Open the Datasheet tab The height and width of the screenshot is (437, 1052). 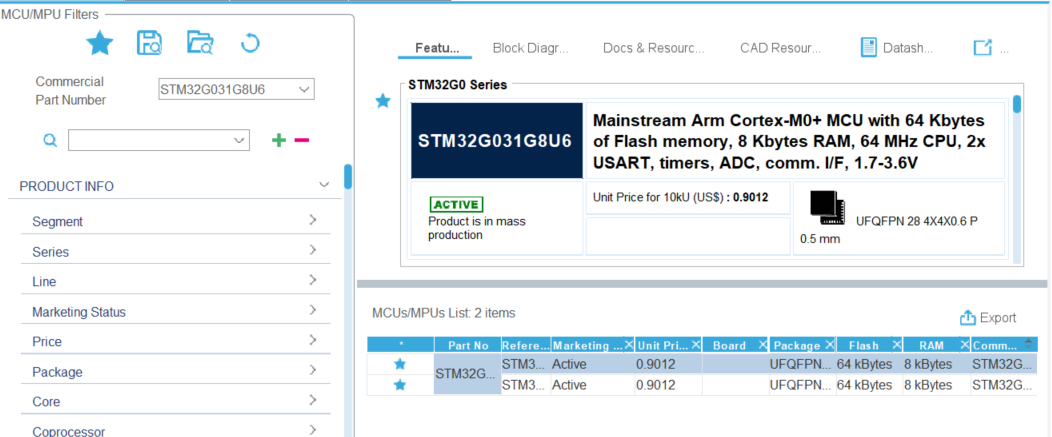click(908, 48)
